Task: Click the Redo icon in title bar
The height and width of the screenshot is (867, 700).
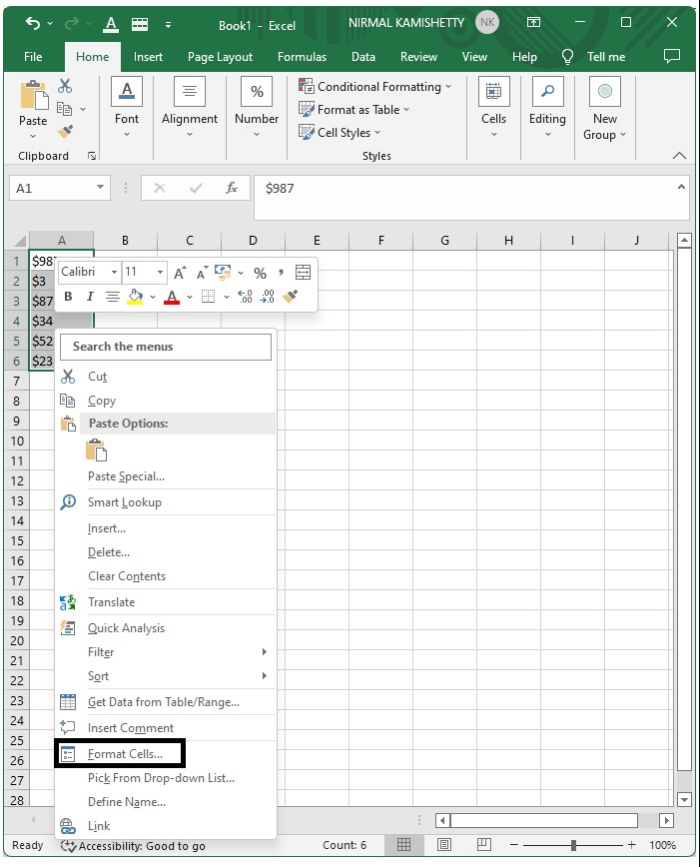Action: tap(71, 24)
